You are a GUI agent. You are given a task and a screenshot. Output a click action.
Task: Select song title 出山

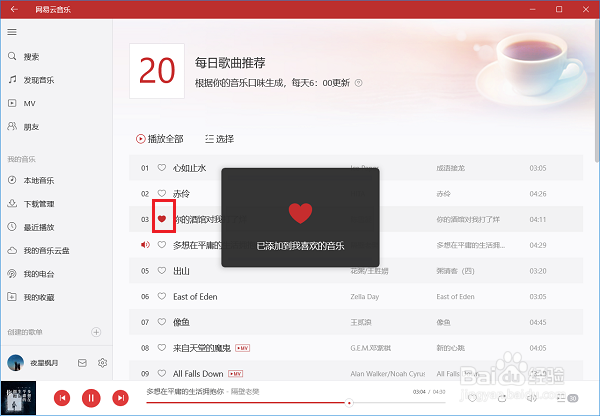[181, 271]
